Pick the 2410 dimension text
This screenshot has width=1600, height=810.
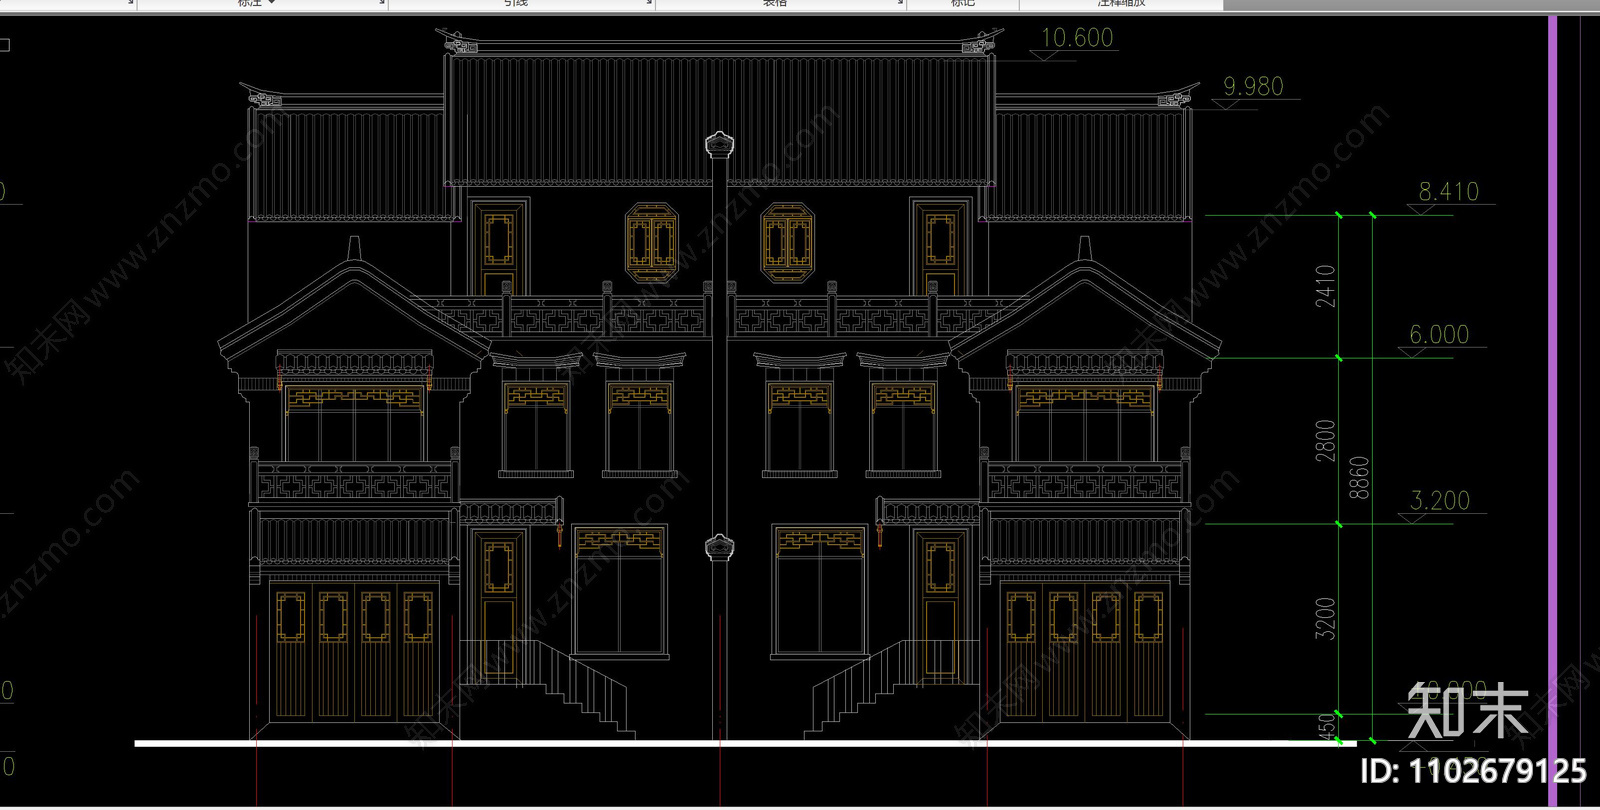1325,286
